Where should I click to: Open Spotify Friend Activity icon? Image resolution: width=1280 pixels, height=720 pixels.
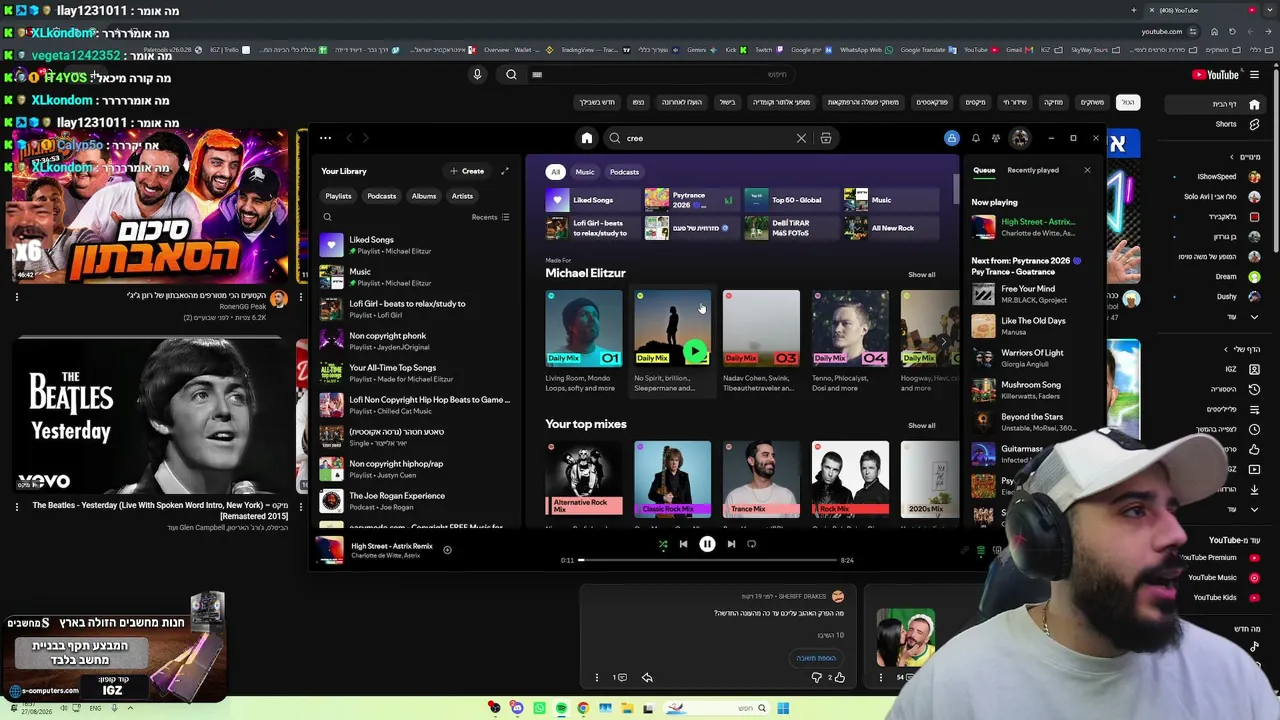(996, 138)
